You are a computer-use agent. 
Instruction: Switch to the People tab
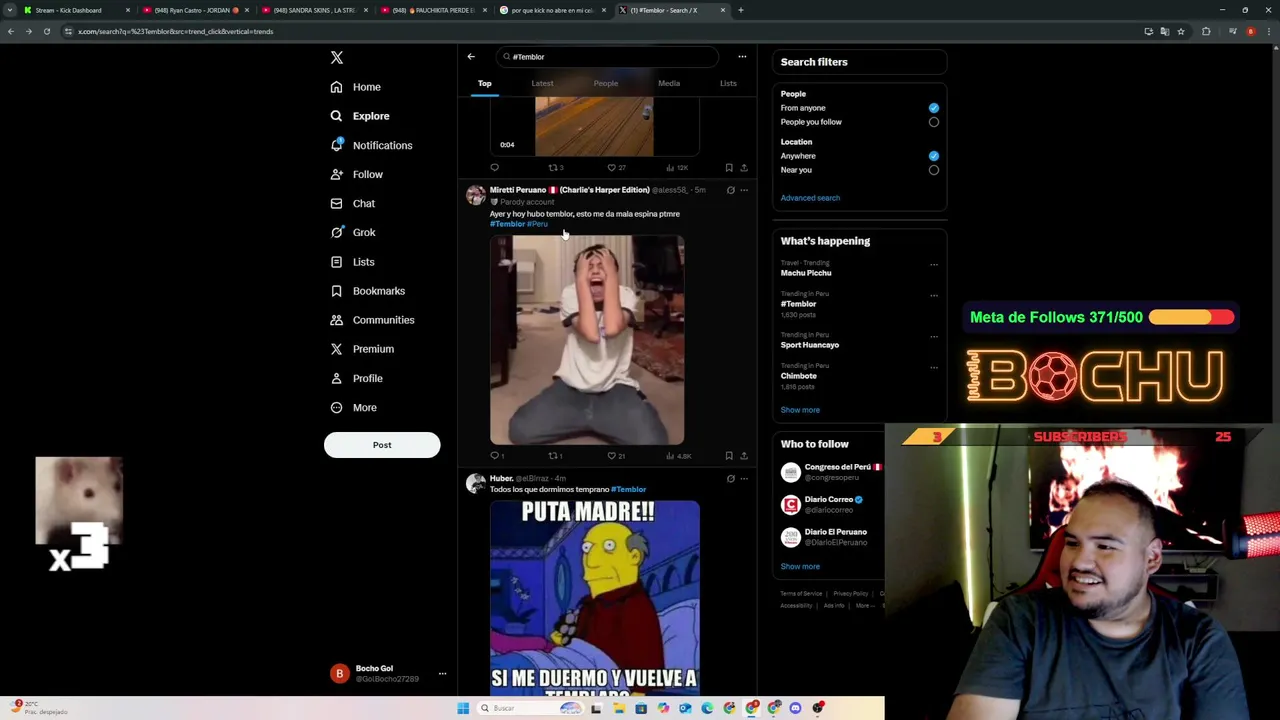(606, 84)
